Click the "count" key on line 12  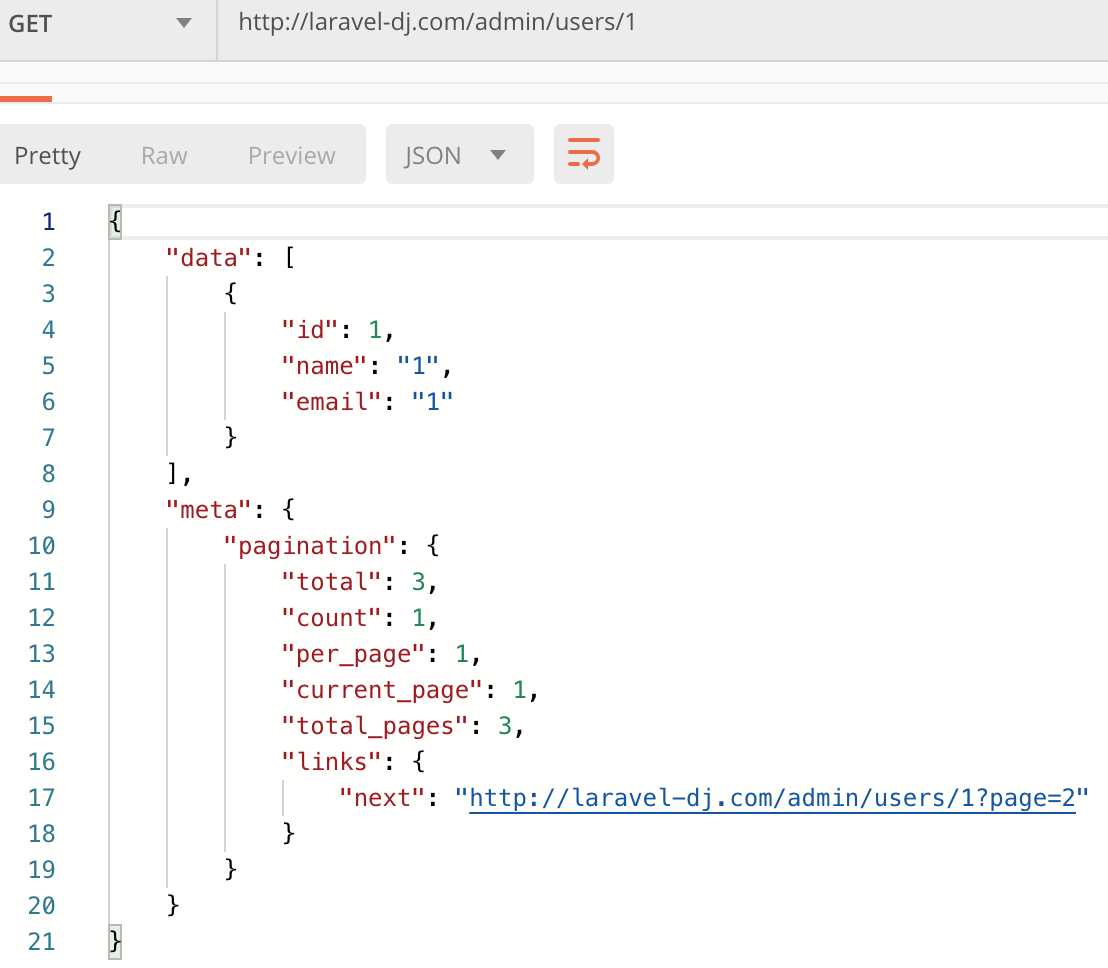point(331,618)
